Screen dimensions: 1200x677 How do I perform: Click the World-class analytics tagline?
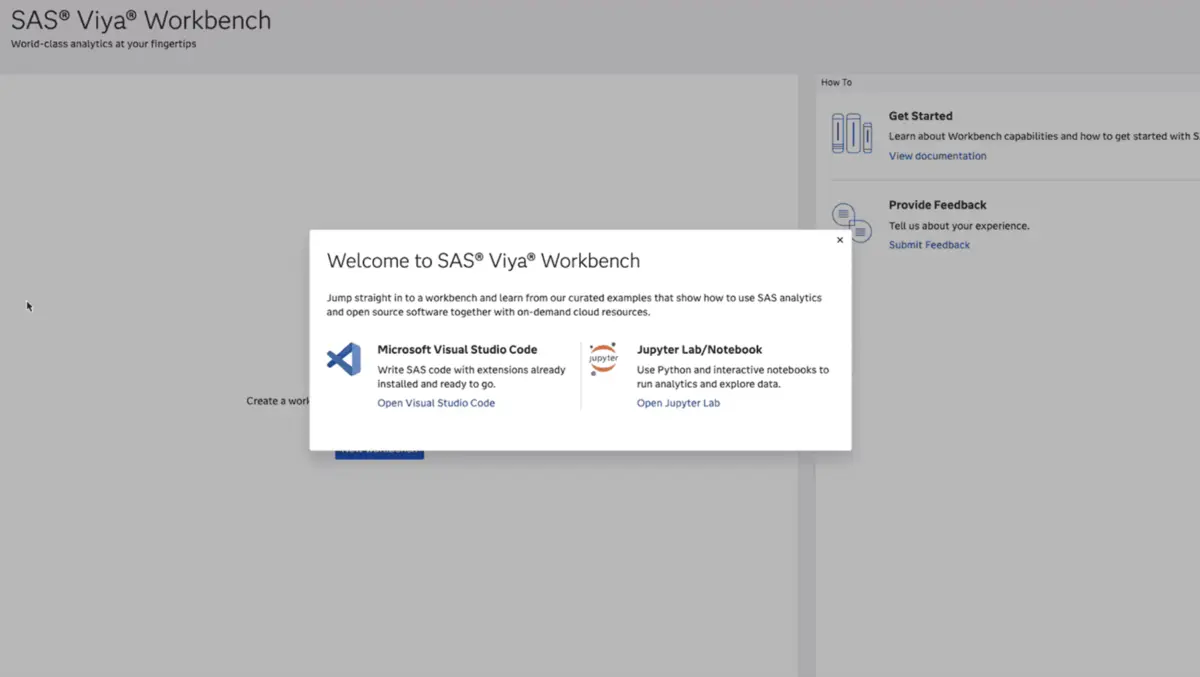103,44
